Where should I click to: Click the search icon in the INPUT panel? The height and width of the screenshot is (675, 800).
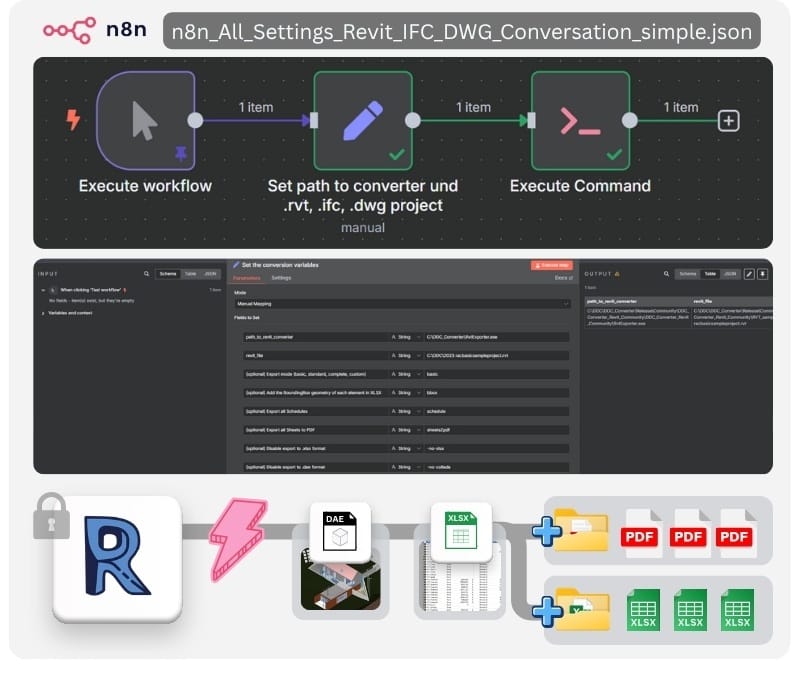[x=146, y=274]
